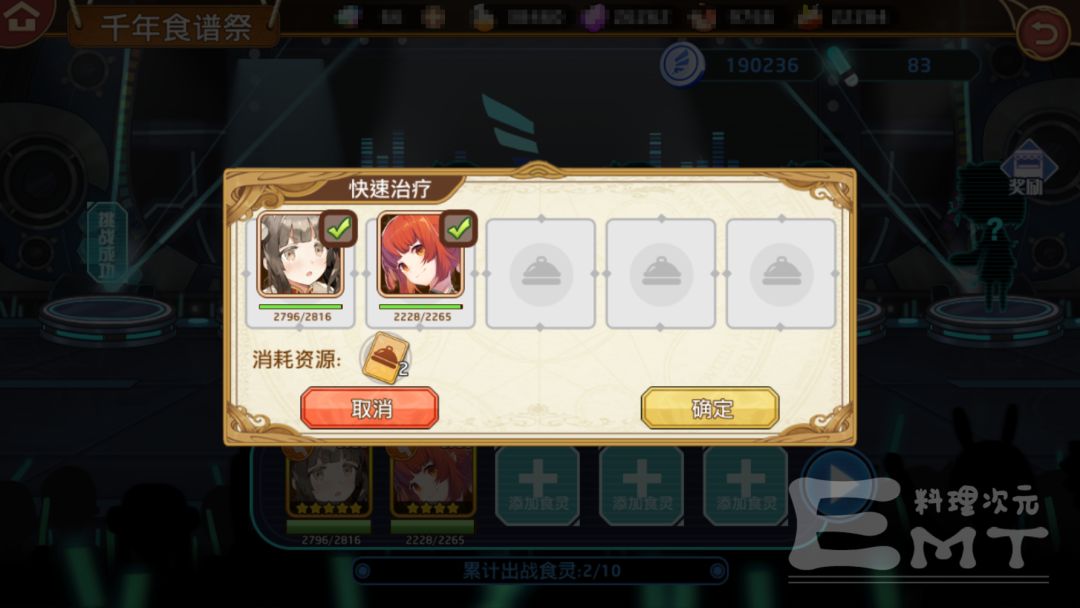Select the red-haired character portrait in dialog
This screenshot has height=608, width=1080.
click(421, 254)
